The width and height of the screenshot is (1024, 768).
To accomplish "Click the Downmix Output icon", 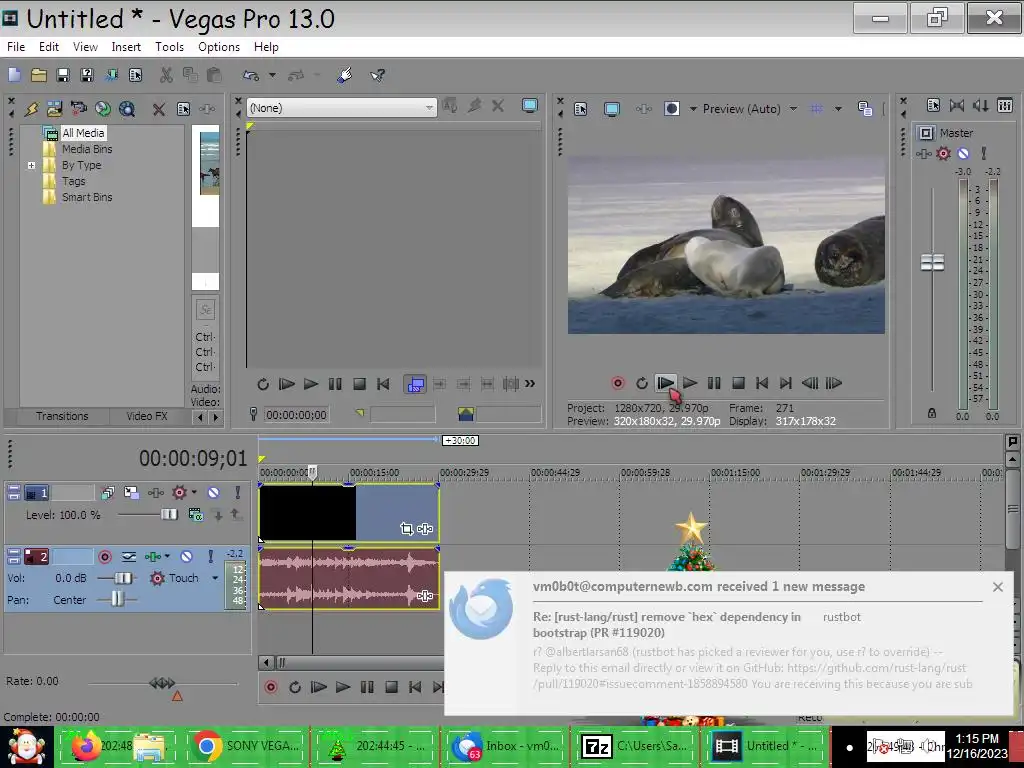I will [957, 105].
